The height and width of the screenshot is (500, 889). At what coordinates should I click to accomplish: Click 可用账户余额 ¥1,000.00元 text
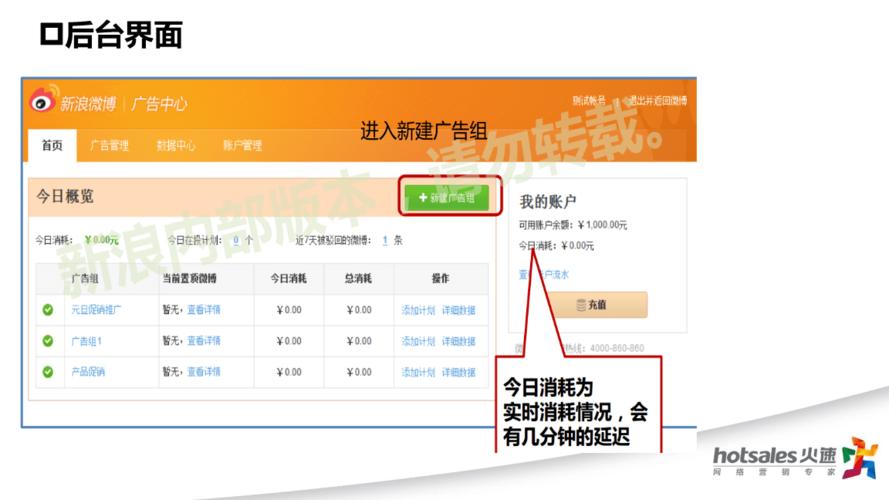tap(573, 225)
